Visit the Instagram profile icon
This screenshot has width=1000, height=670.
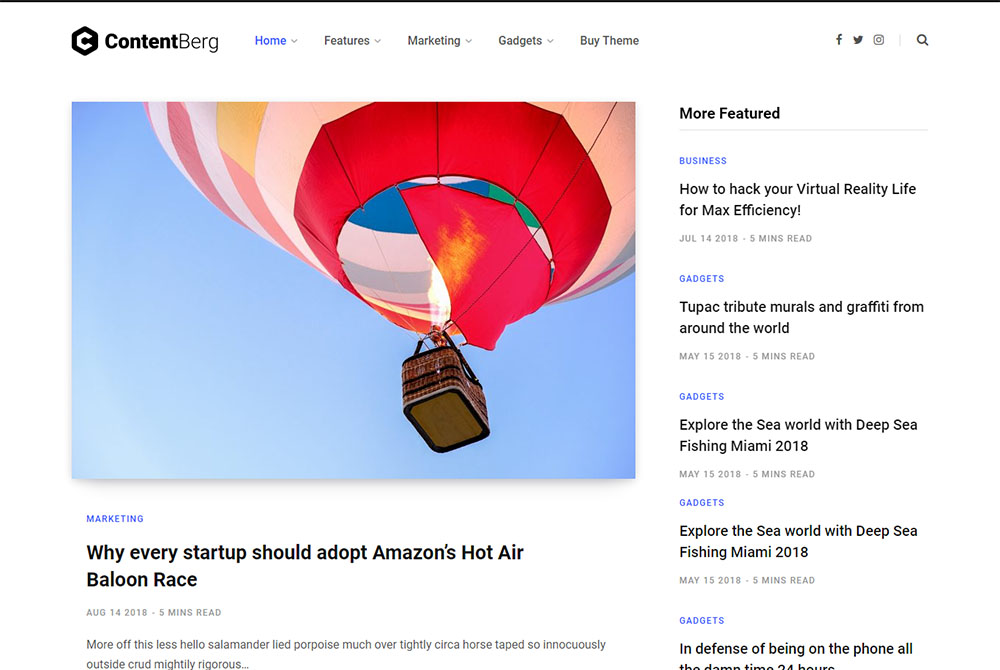[879, 40]
